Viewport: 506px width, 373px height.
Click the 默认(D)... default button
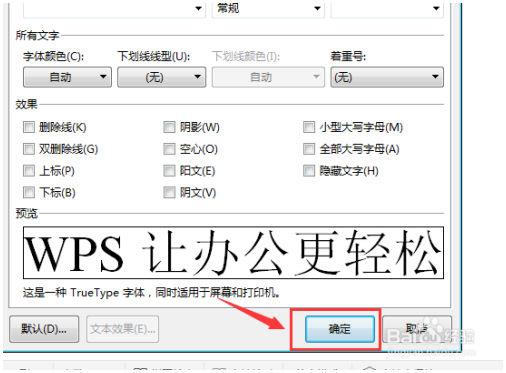click(x=44, y=329)
